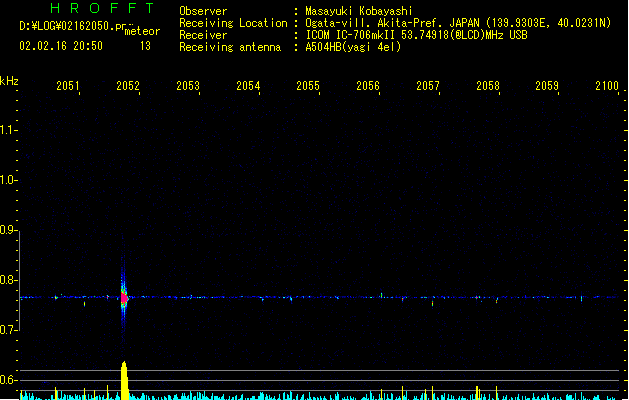Click the tall yellow intensity peak below spectrogram

tap(125, 380)
